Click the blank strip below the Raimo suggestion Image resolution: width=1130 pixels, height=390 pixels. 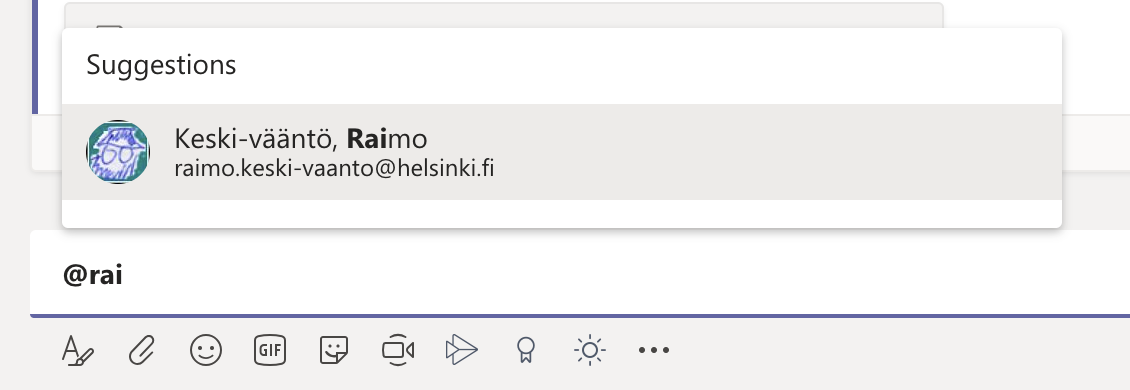(561, 213)
